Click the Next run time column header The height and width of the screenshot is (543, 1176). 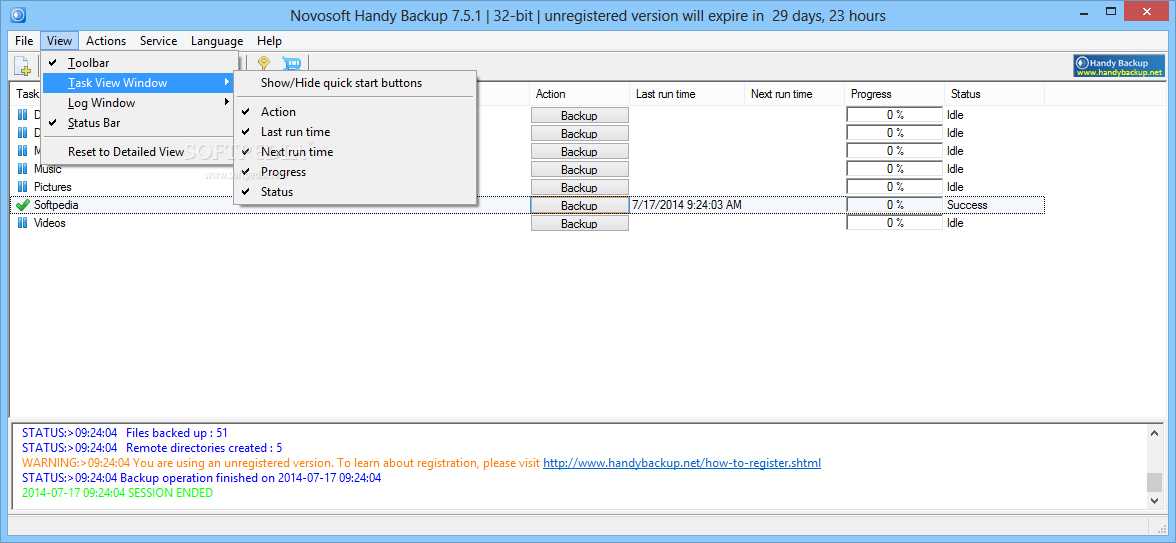point(794,94)
